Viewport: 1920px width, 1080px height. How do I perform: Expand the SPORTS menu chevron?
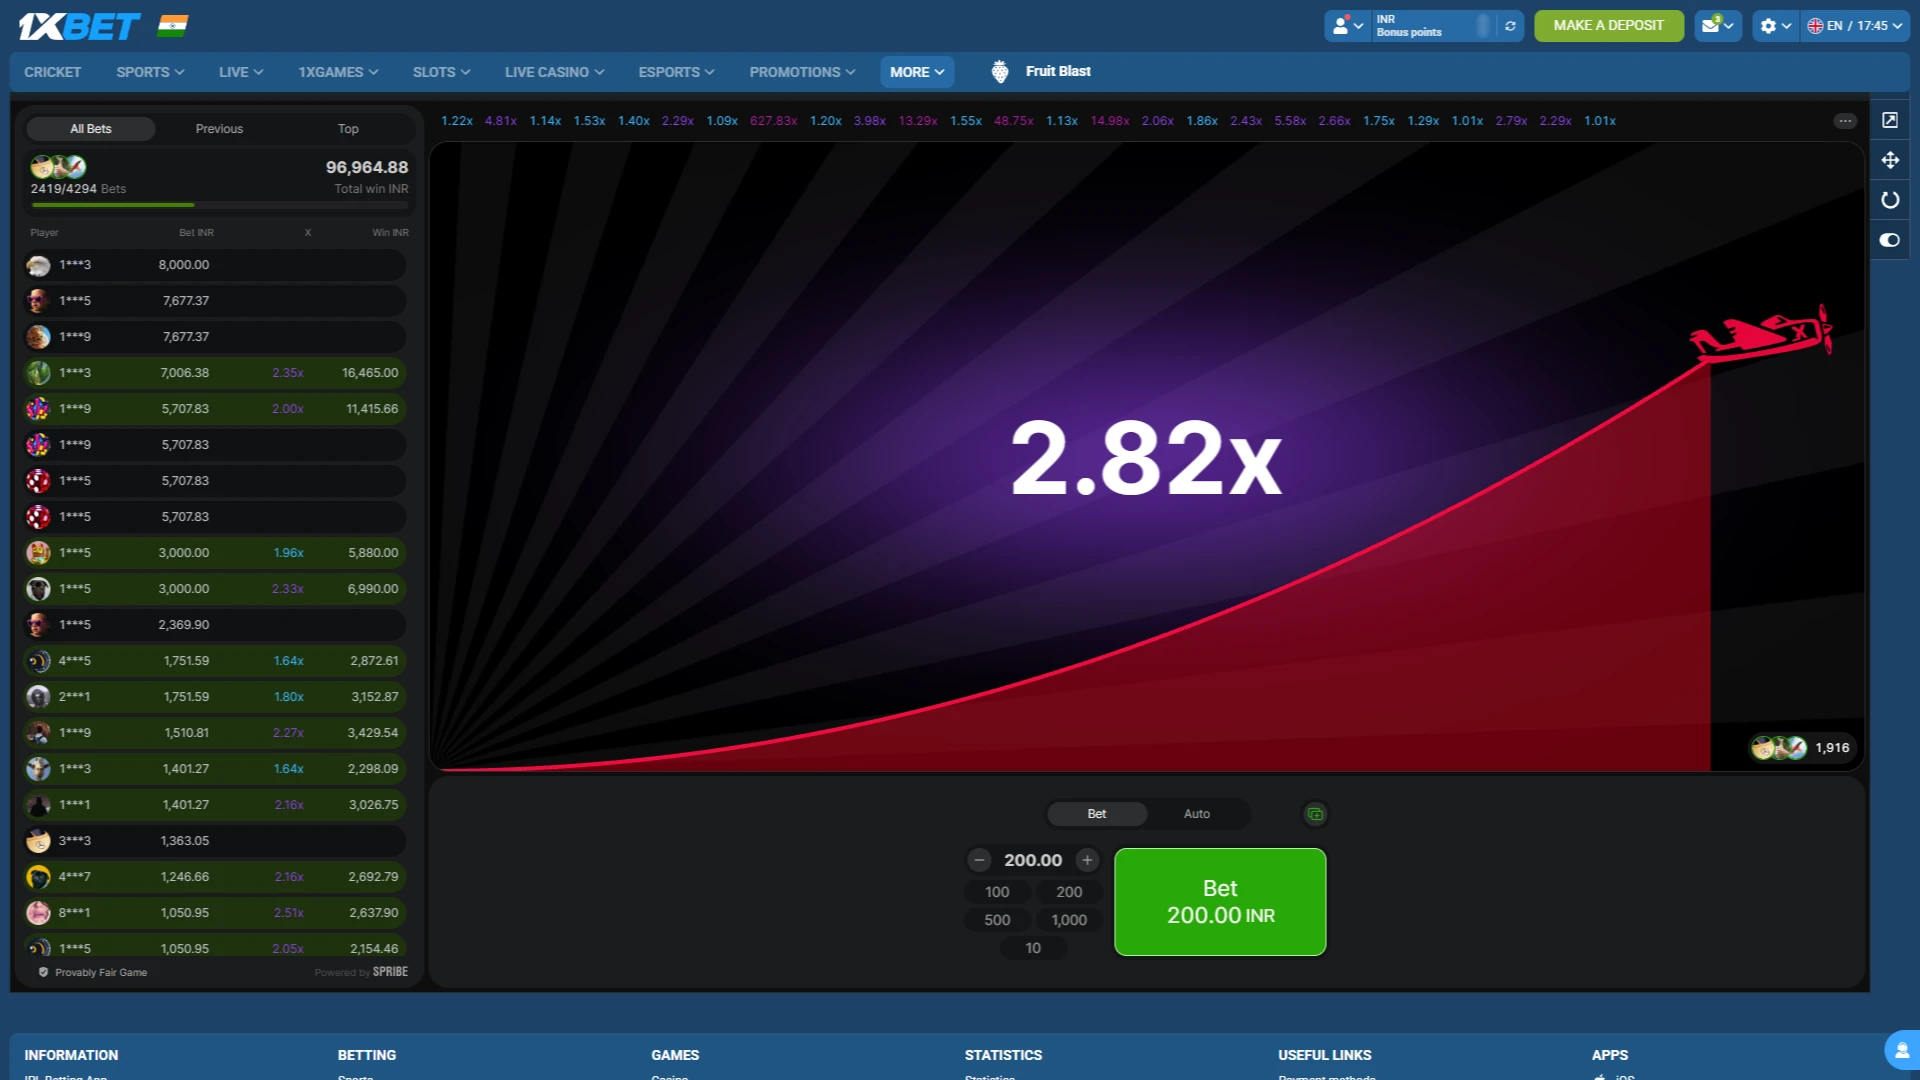178,71
